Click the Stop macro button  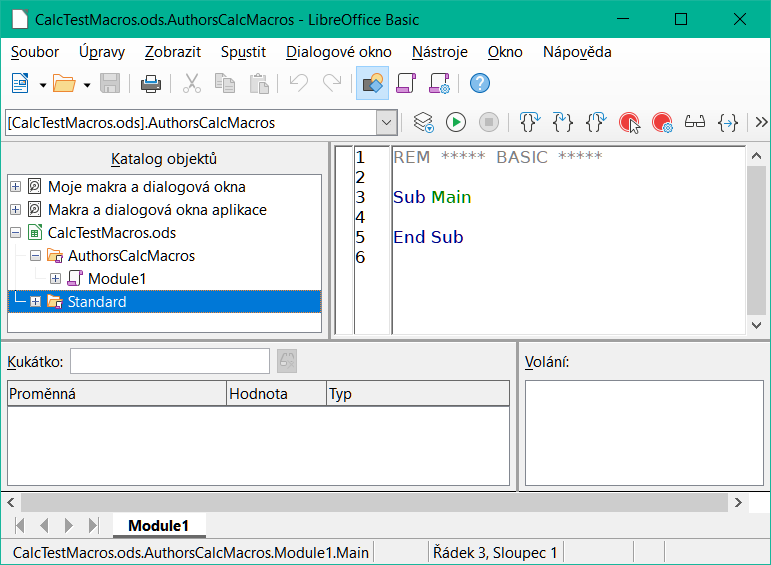pyautogui.click(x=489, y=122)
